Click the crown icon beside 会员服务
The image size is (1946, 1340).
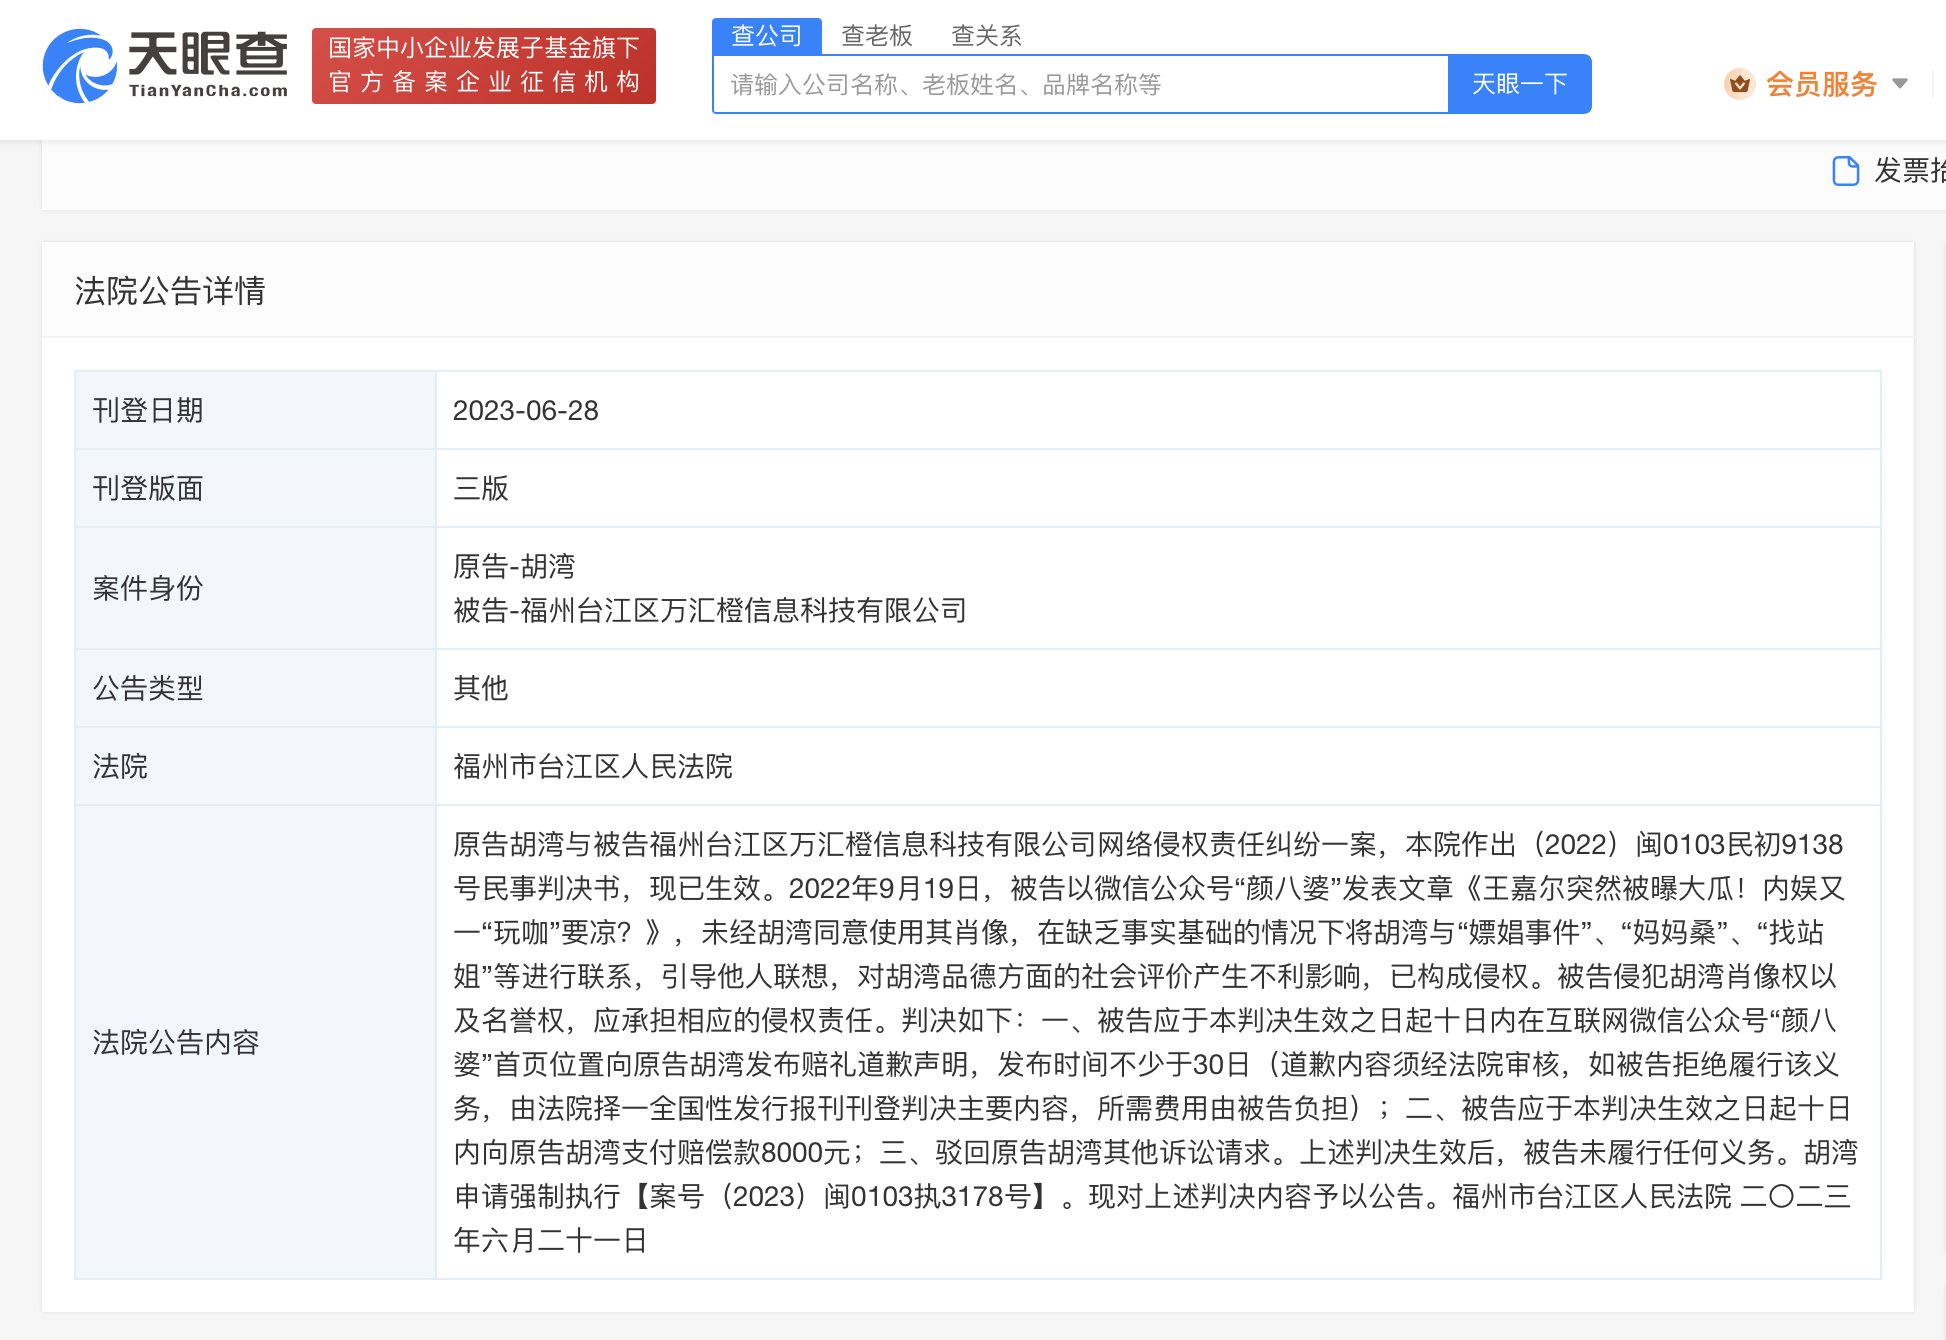1740,85
